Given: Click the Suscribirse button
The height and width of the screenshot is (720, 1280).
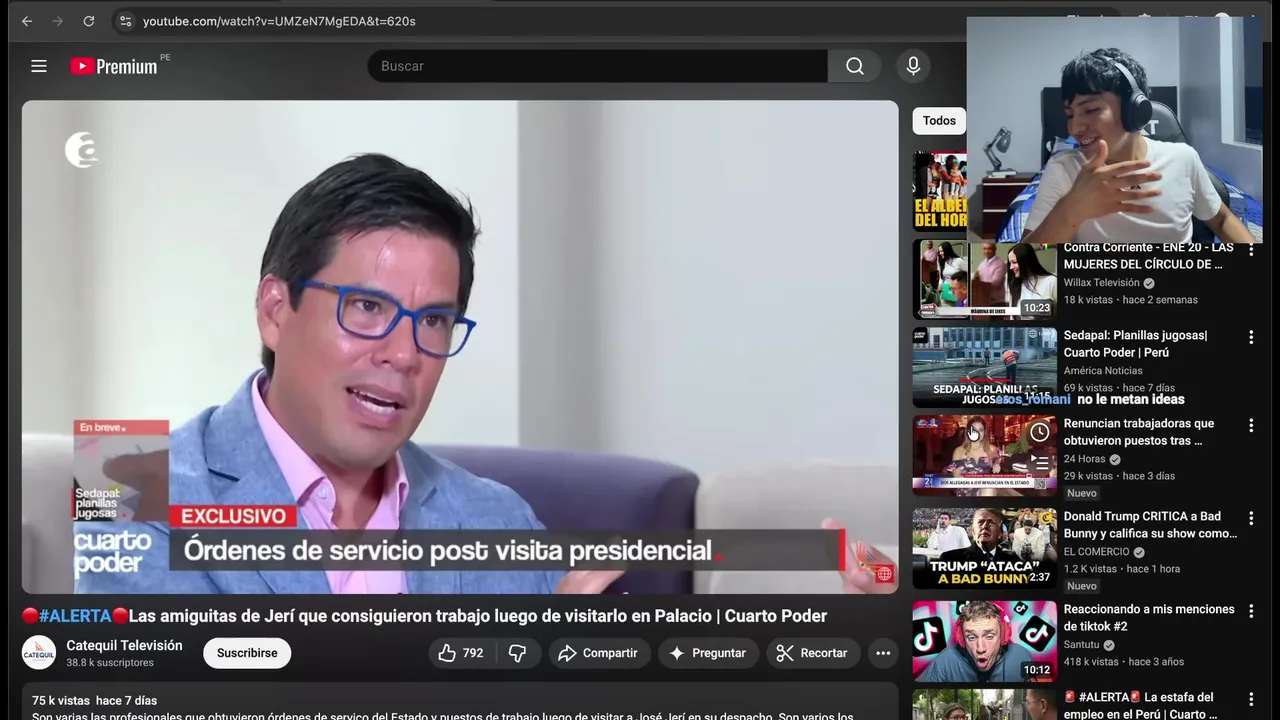Looking at the screenshot, I should point(247,653).
